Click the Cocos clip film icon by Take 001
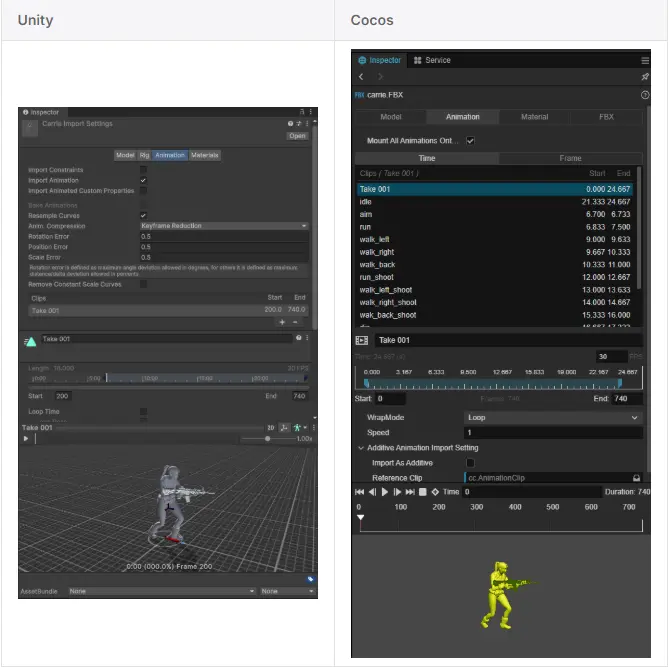This screenshot has width=669, height=667. coord(361,340)
